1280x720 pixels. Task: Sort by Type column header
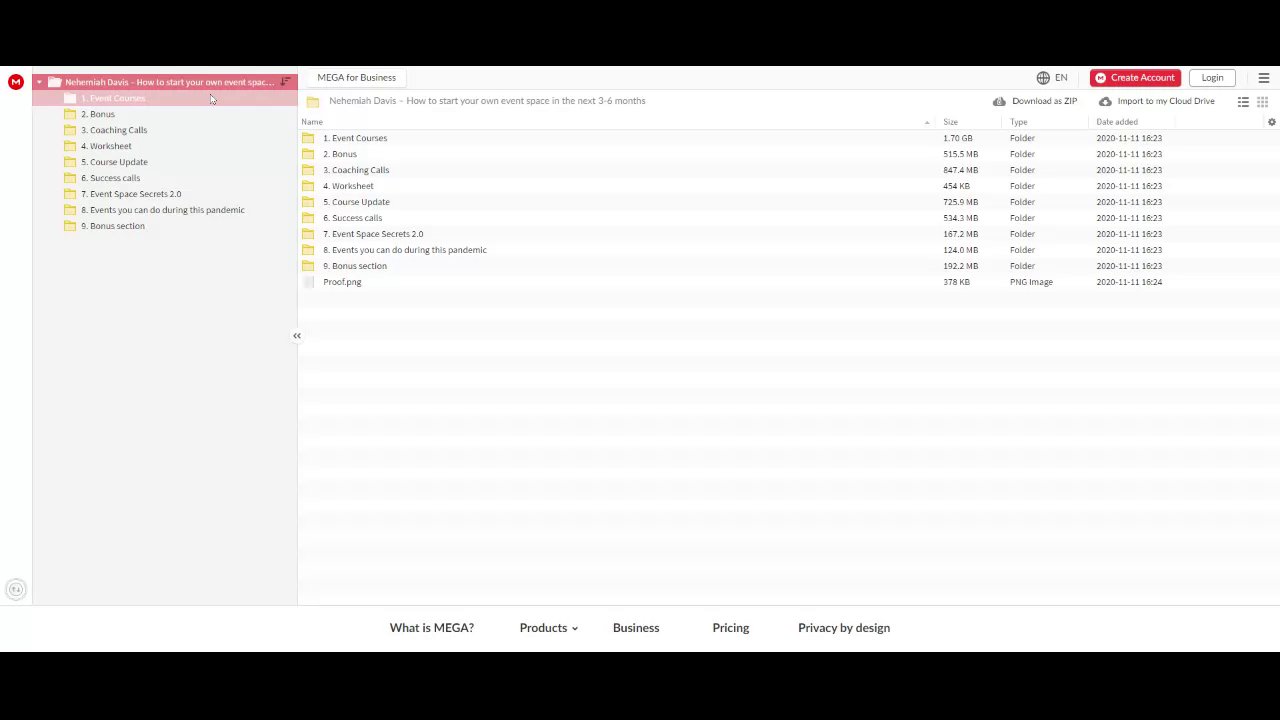(x=1018, y=122)
